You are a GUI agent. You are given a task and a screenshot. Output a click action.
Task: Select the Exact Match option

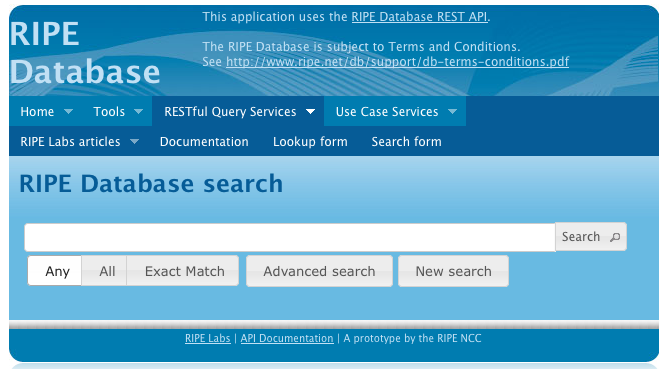coord(182,271)
